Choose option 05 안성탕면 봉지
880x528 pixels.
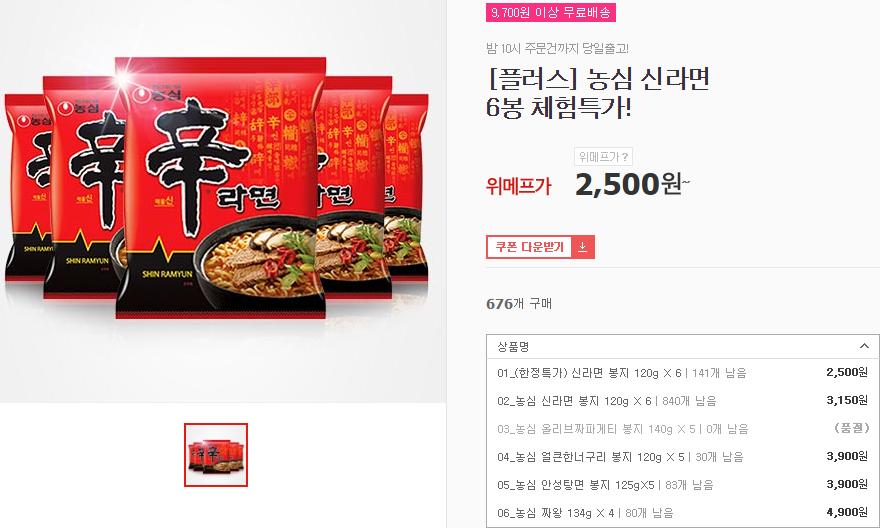(x=682, y=485)
